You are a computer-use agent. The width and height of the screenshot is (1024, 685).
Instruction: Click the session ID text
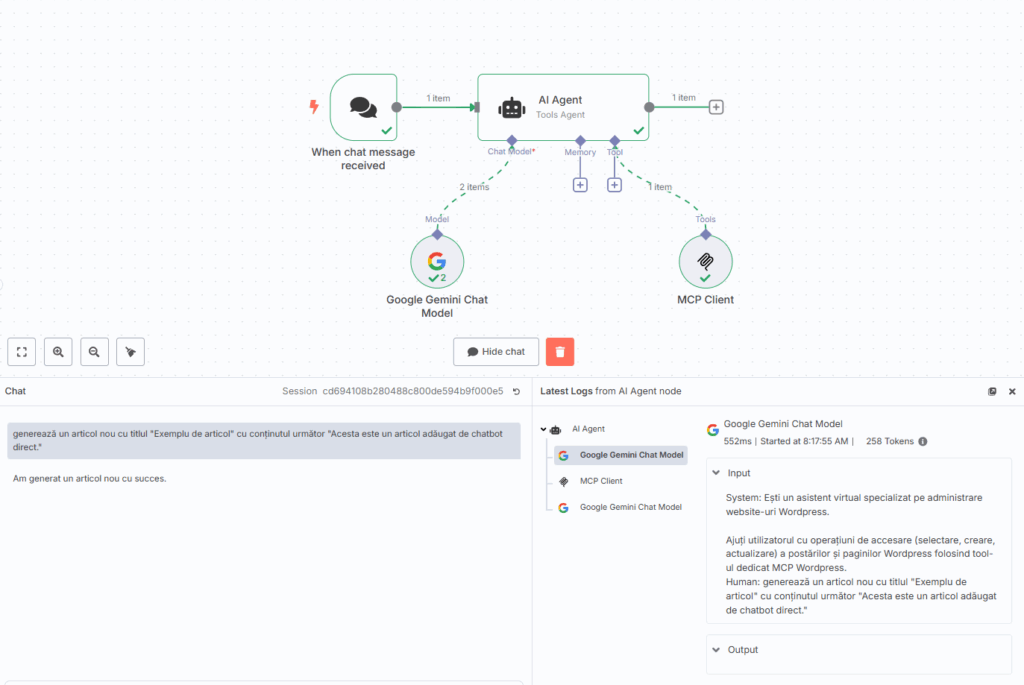[413, 391]
